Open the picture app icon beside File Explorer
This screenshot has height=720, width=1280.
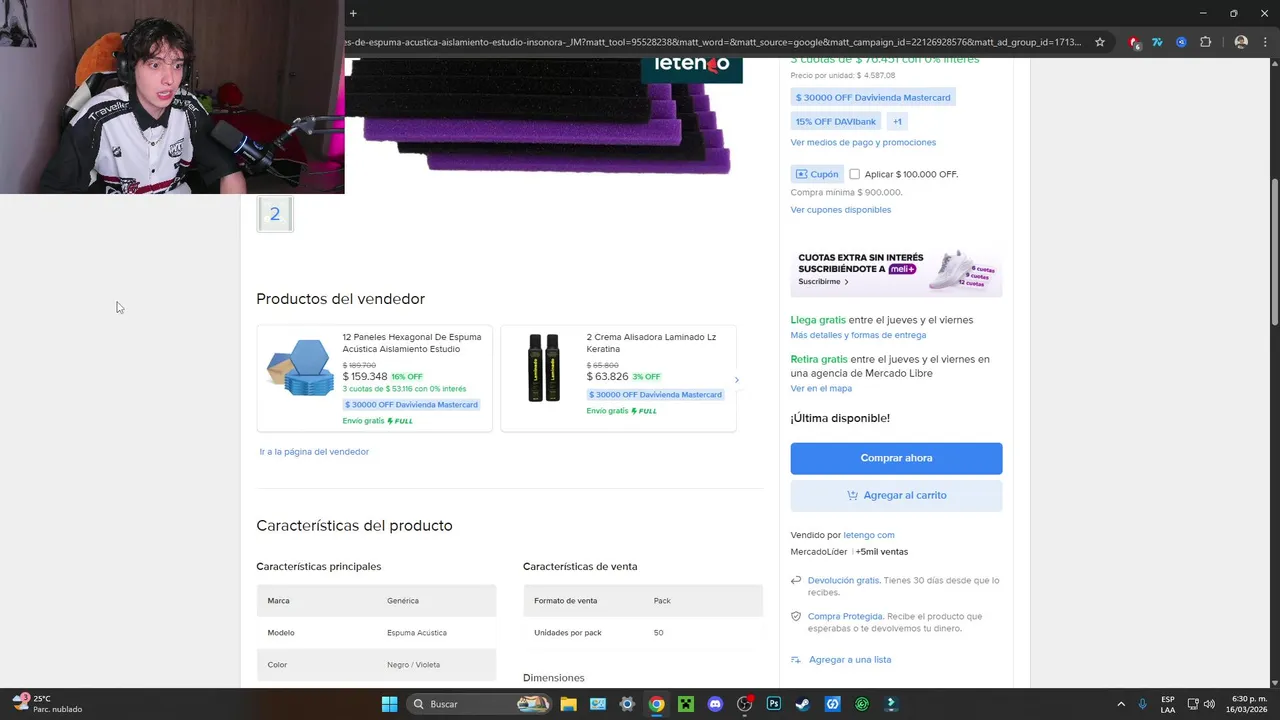tap(597, 704)
